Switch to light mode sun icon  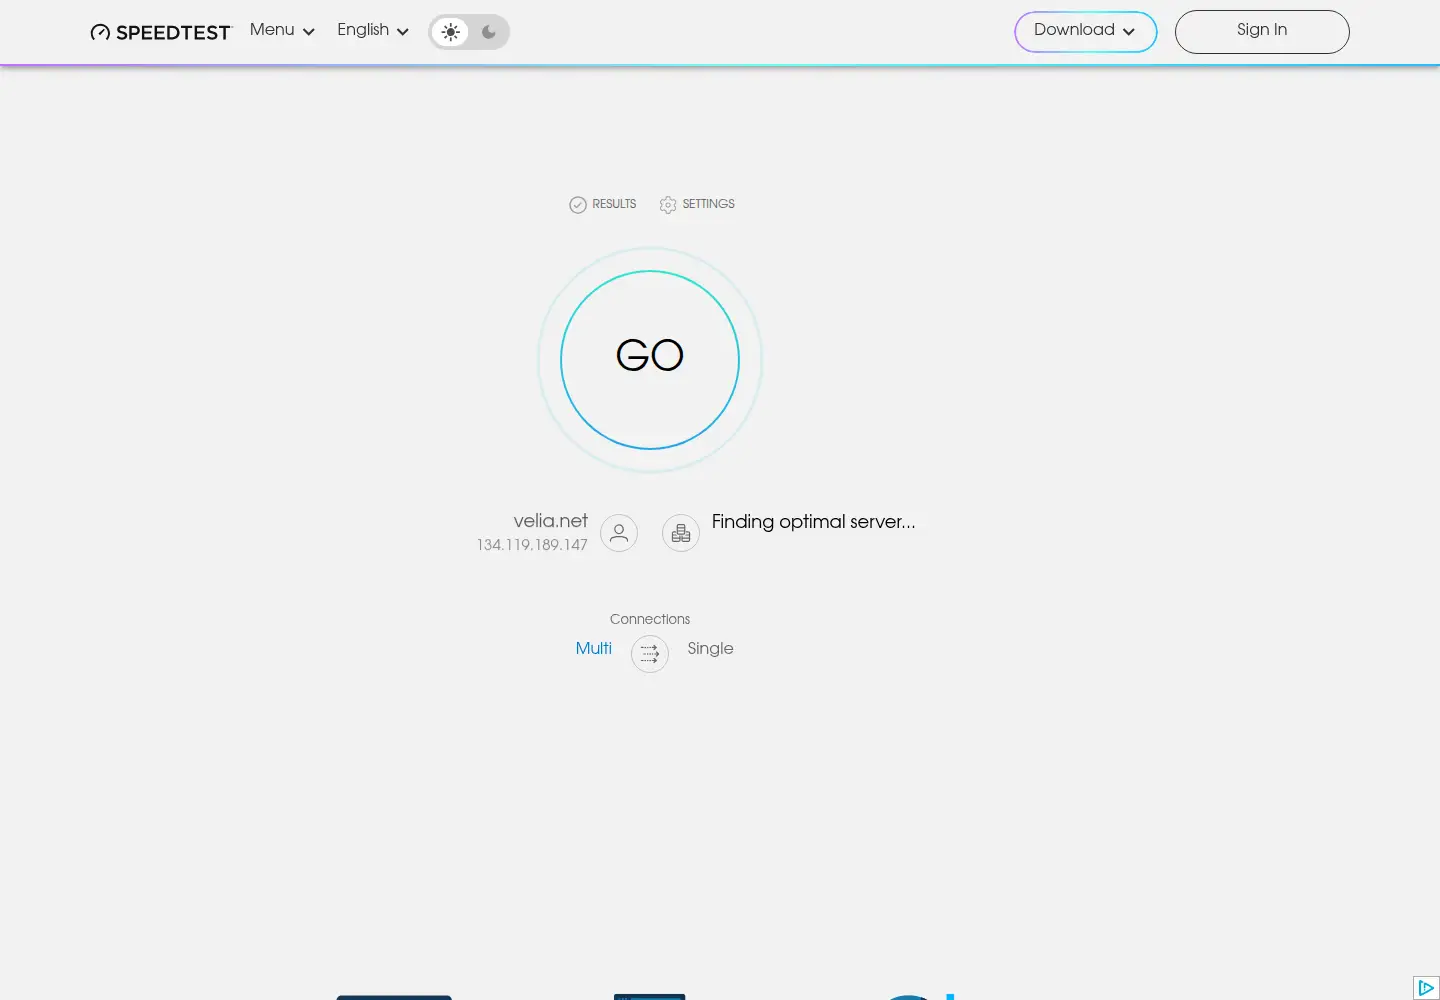click(x=451, y=32)
